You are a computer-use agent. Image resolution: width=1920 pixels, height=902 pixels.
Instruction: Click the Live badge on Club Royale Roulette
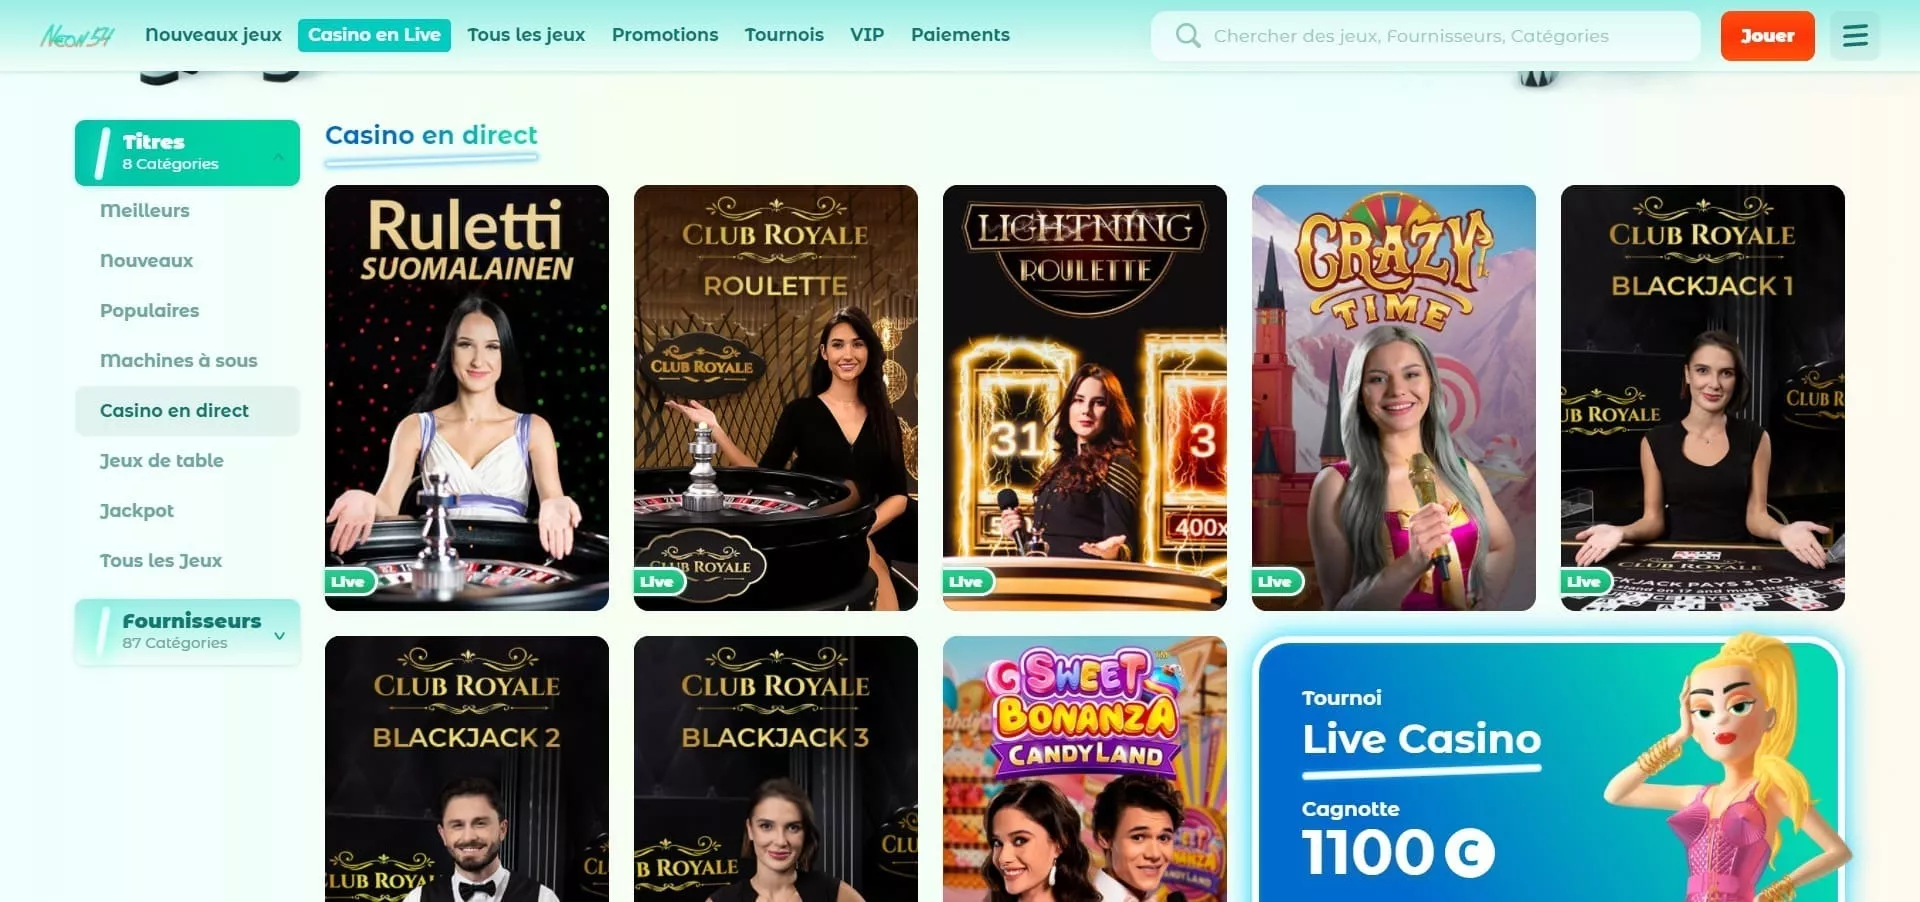(x=658, y=582)
